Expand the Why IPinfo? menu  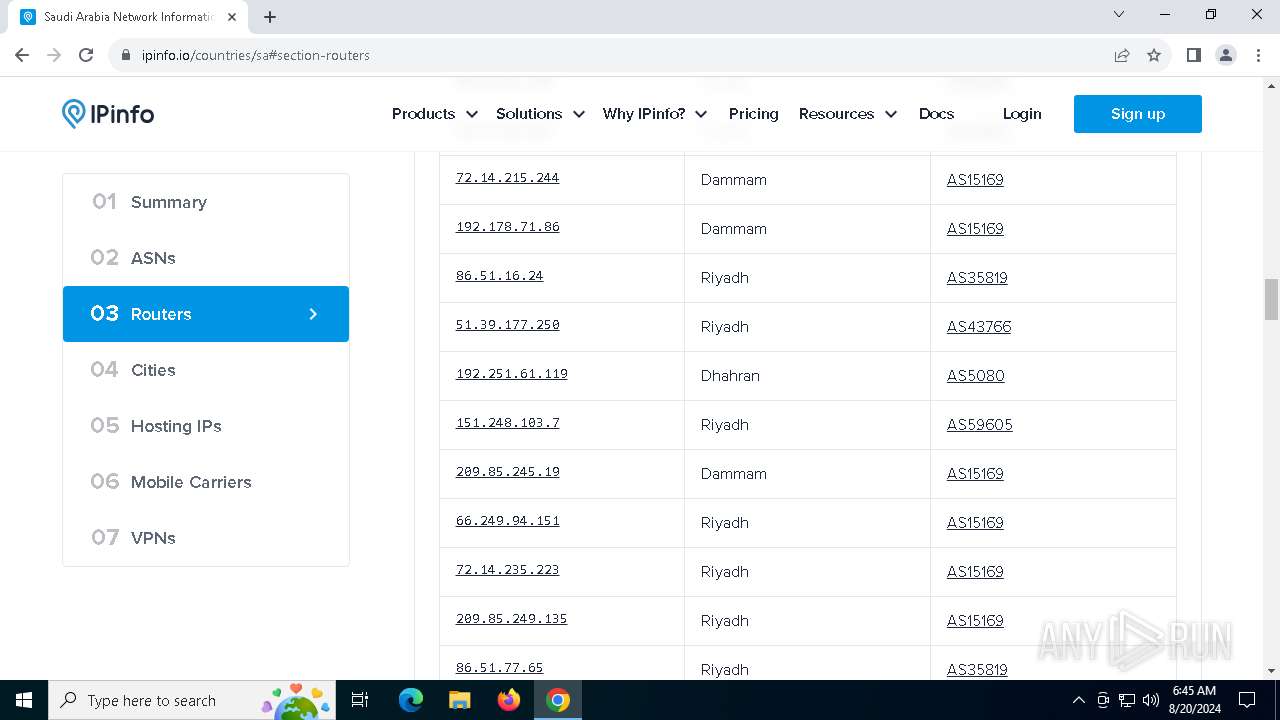pos(655,114)
